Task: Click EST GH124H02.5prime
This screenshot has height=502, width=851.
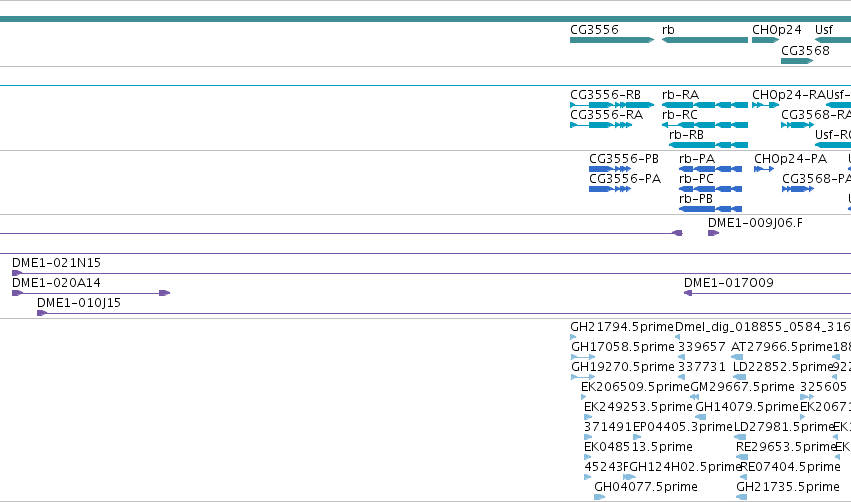Action: 629,476
